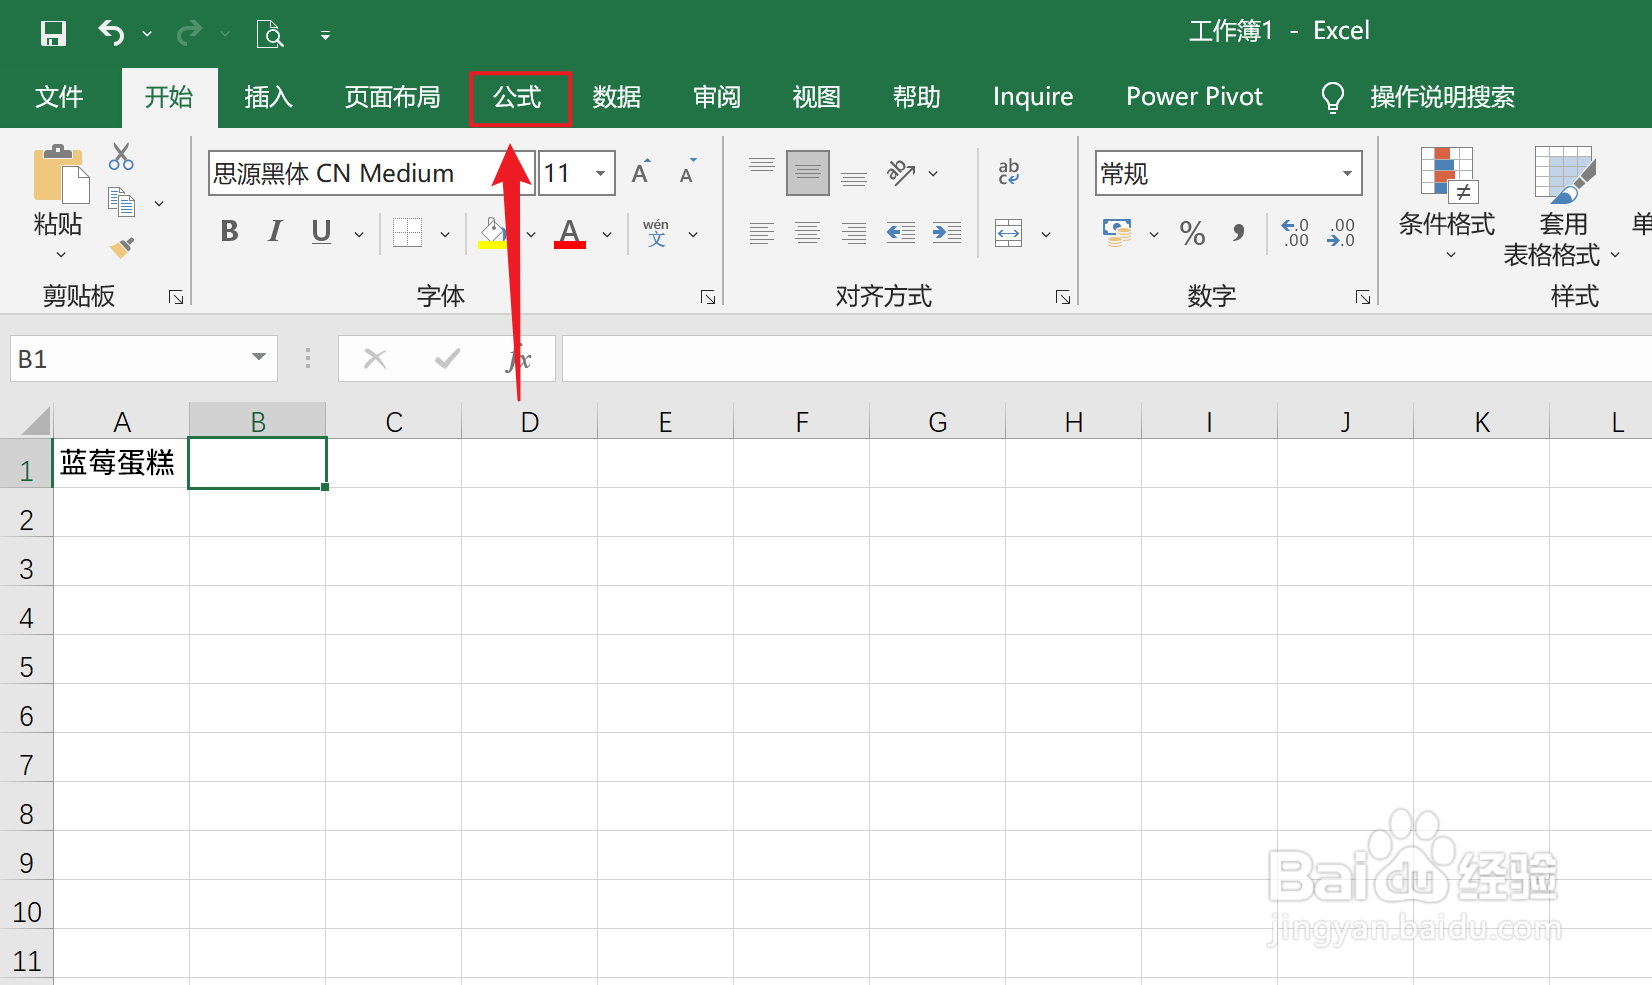Open the font name combo box

point(372,173)
